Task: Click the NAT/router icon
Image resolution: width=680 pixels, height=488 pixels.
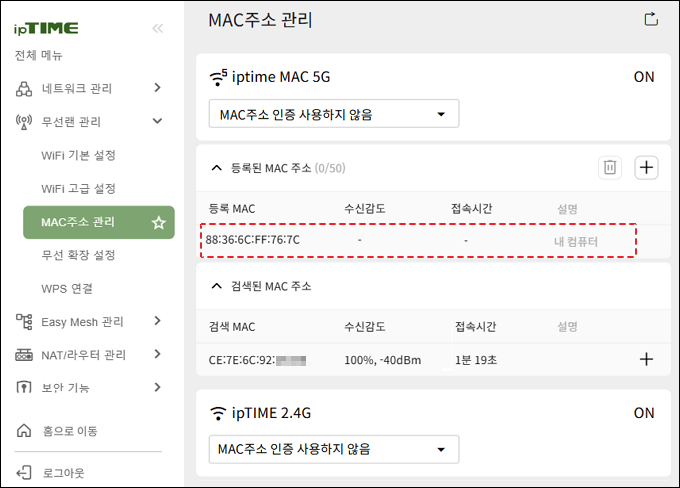Action: tap(24, 355)
